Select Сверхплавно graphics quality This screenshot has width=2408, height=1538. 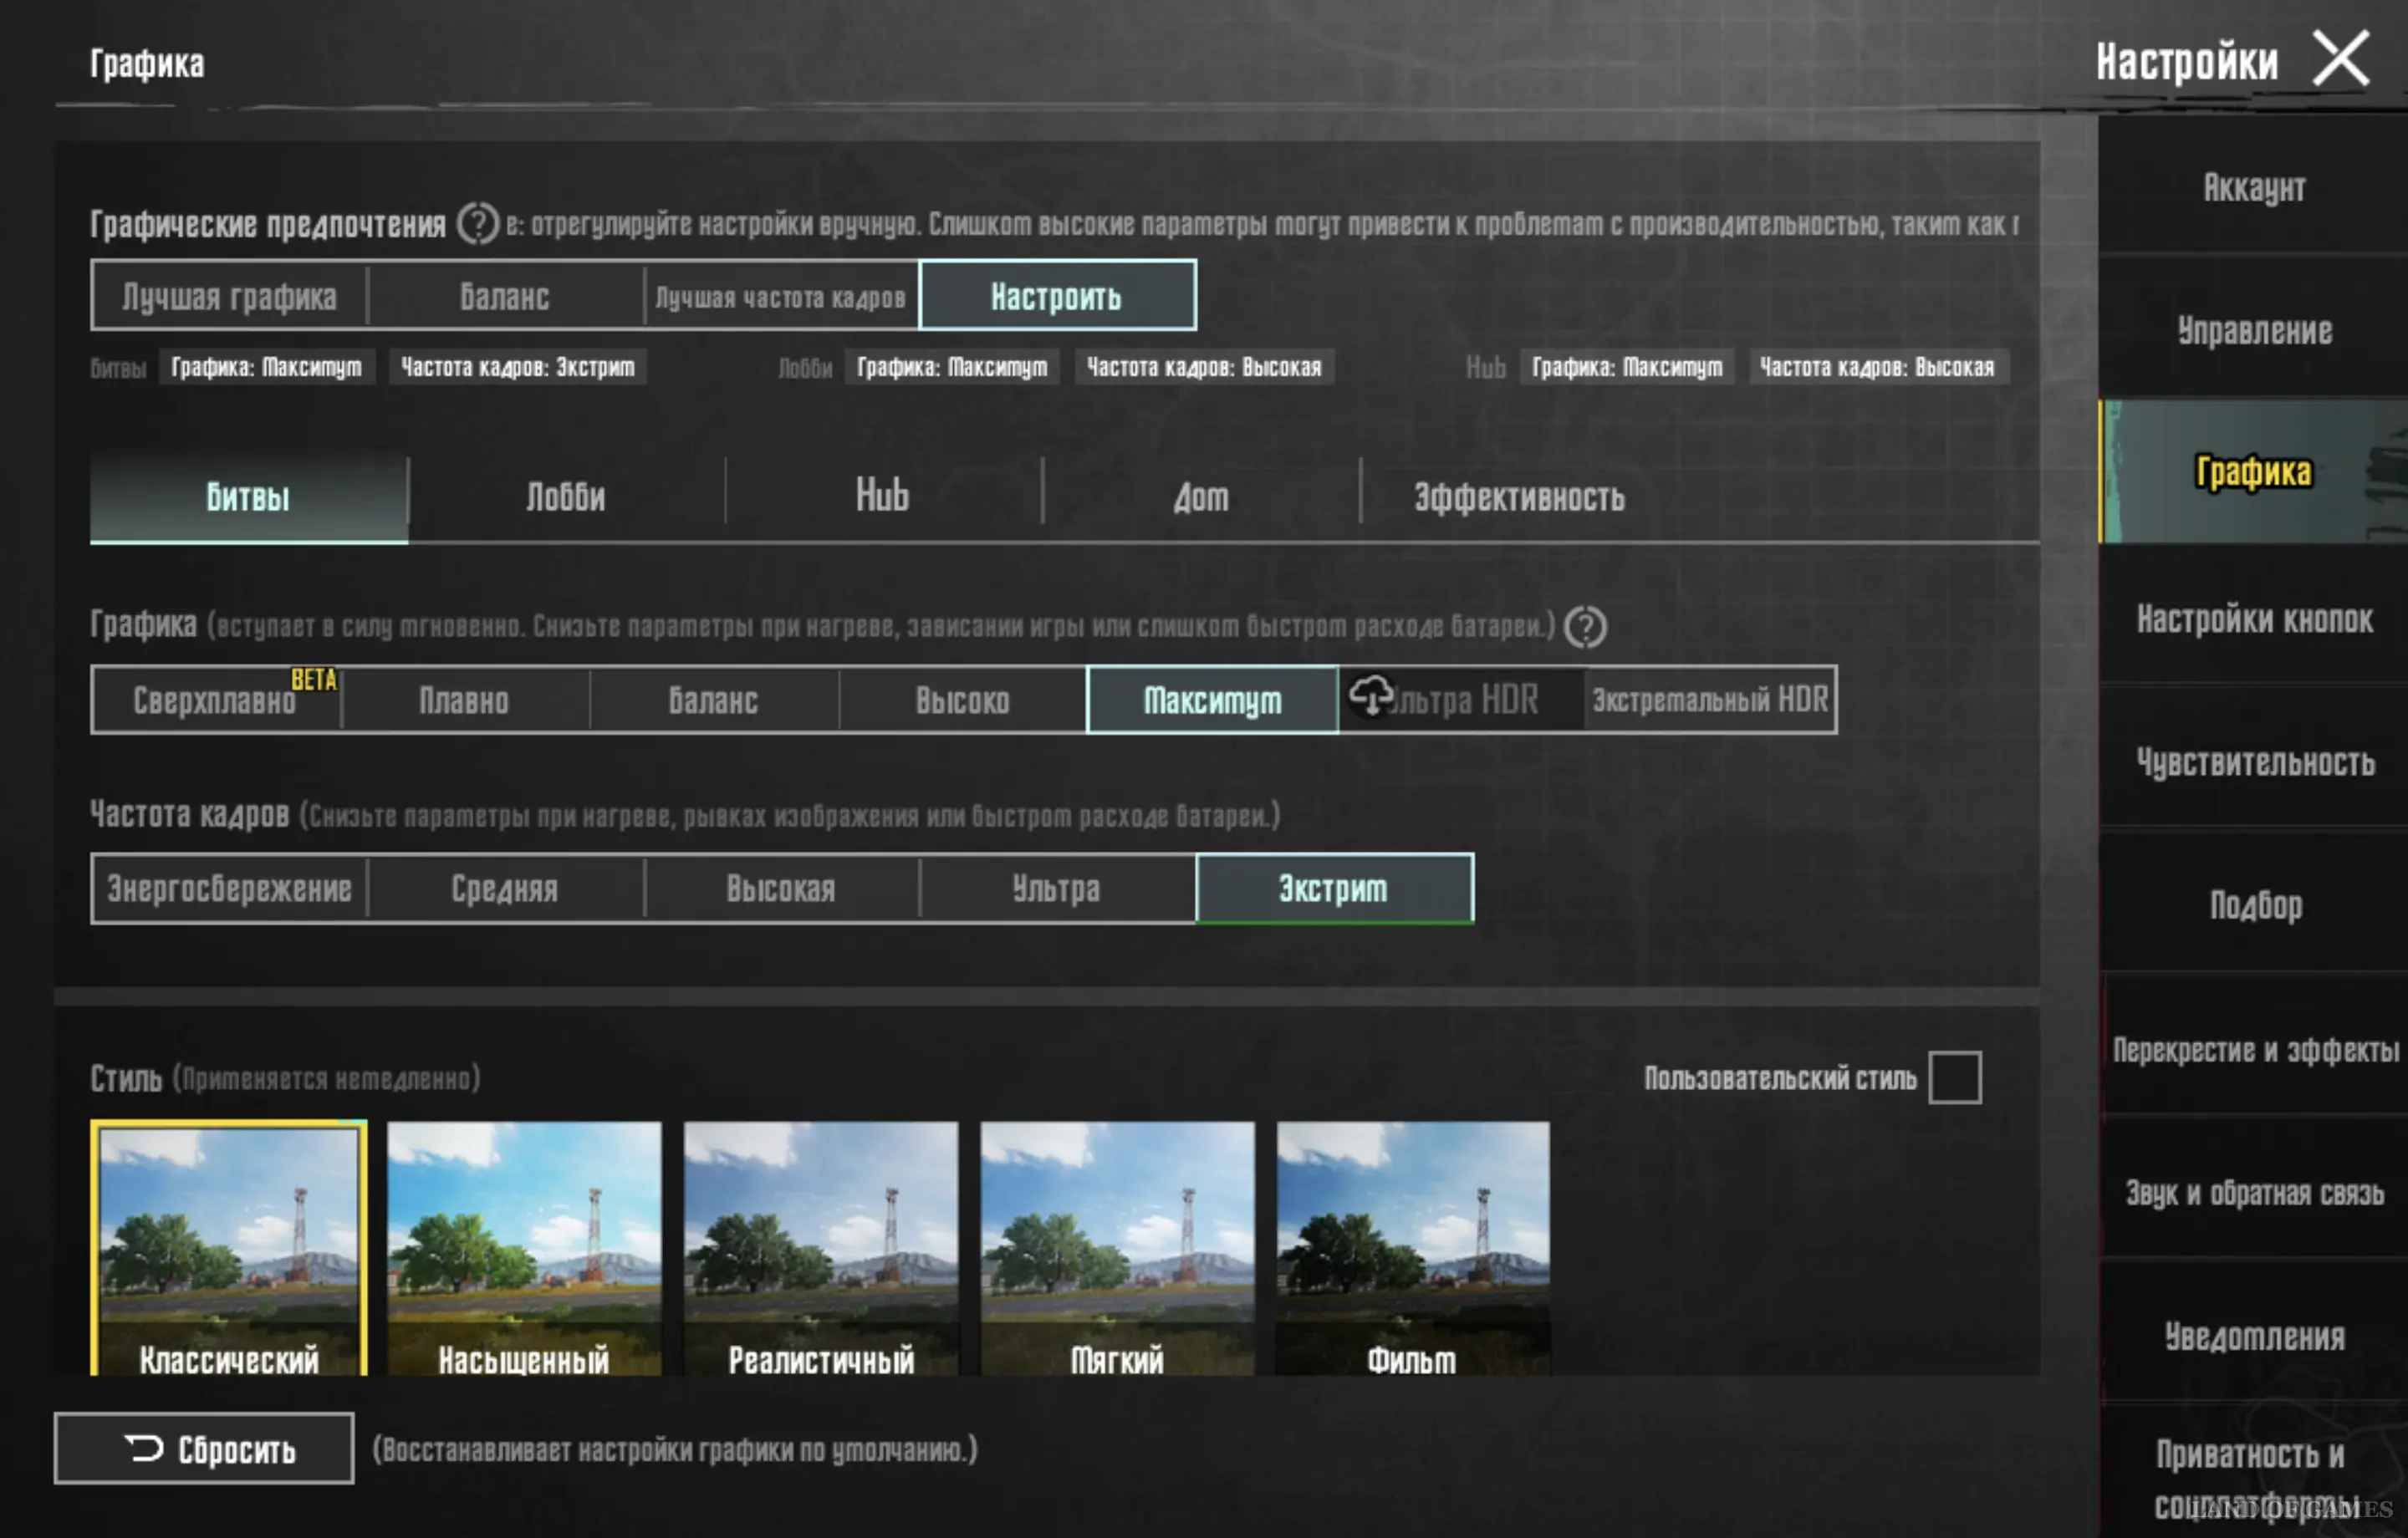(215, 700)
